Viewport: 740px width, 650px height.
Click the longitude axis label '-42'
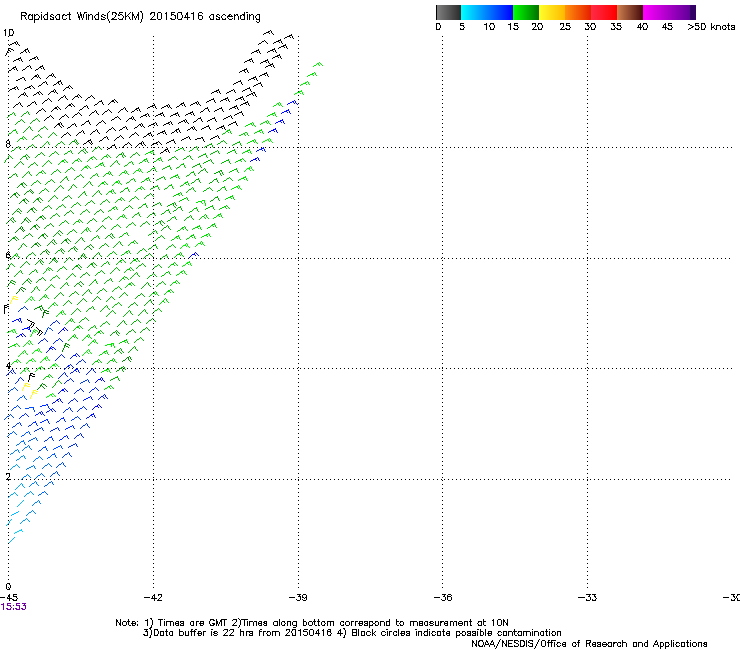click(x=153, y=598)
